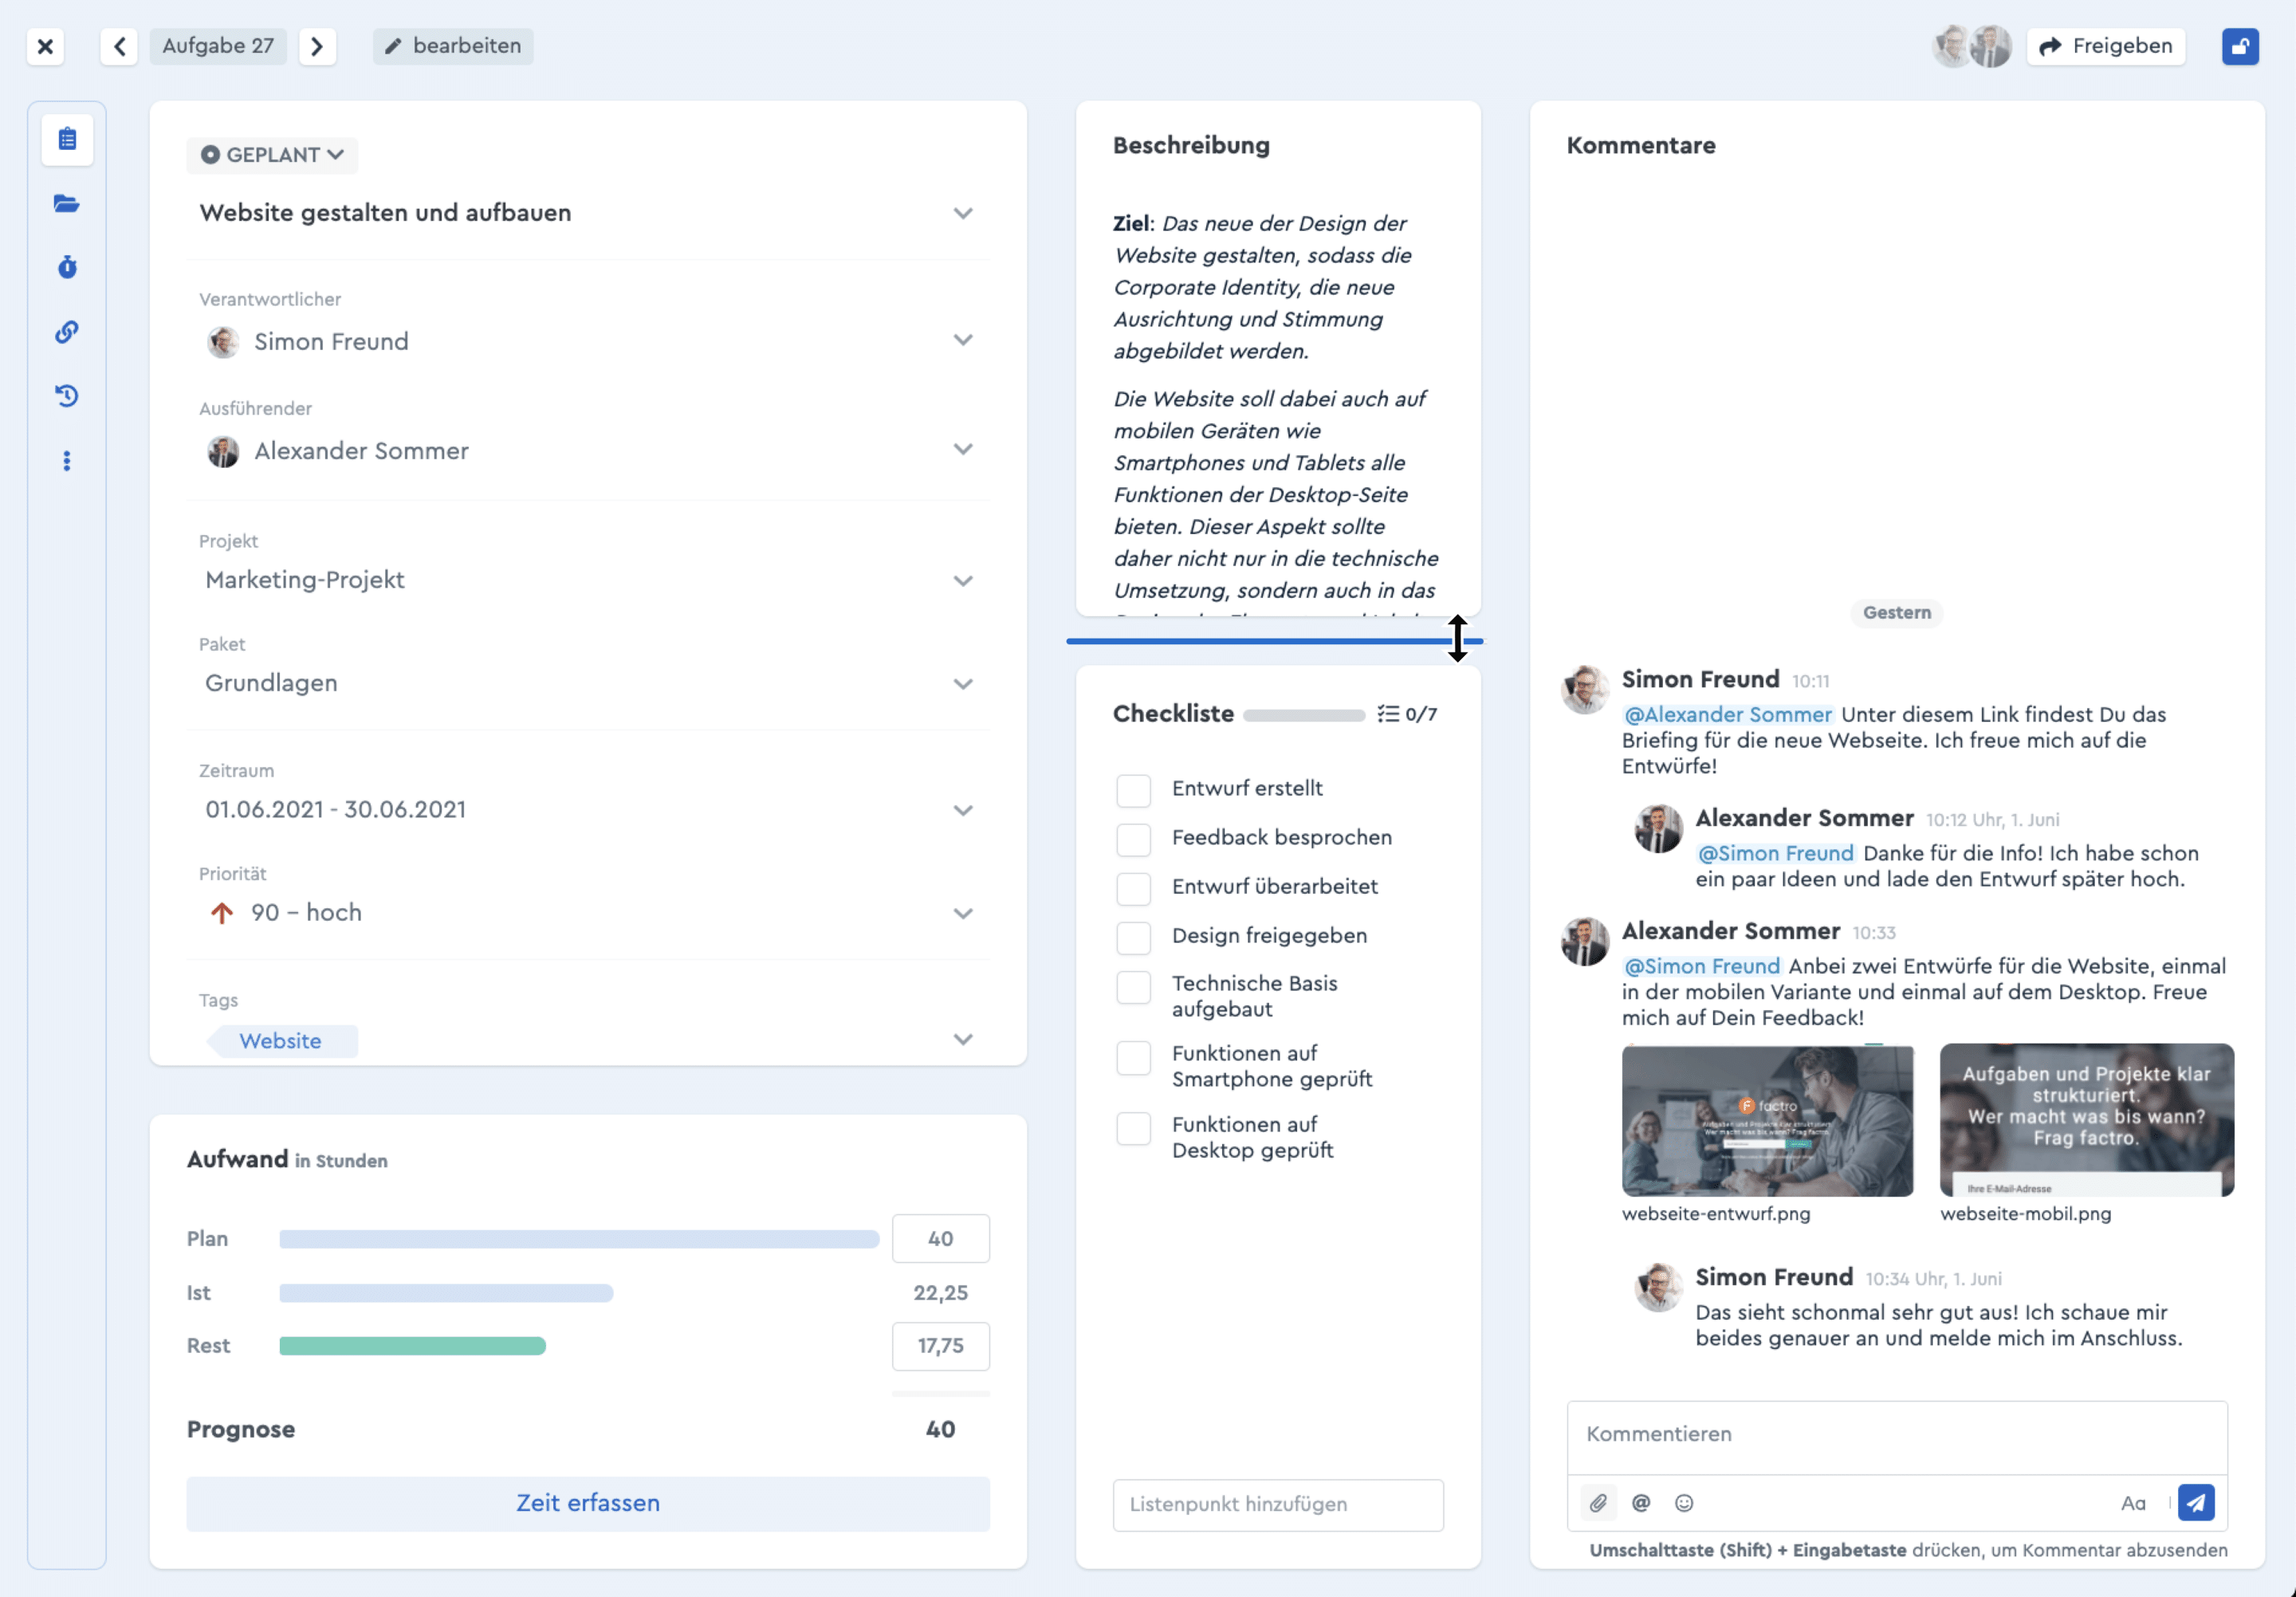This screenshot has width=2296, height=1597.
Task: Click the Checkliste progress bar
Action: click(1303, 715)
